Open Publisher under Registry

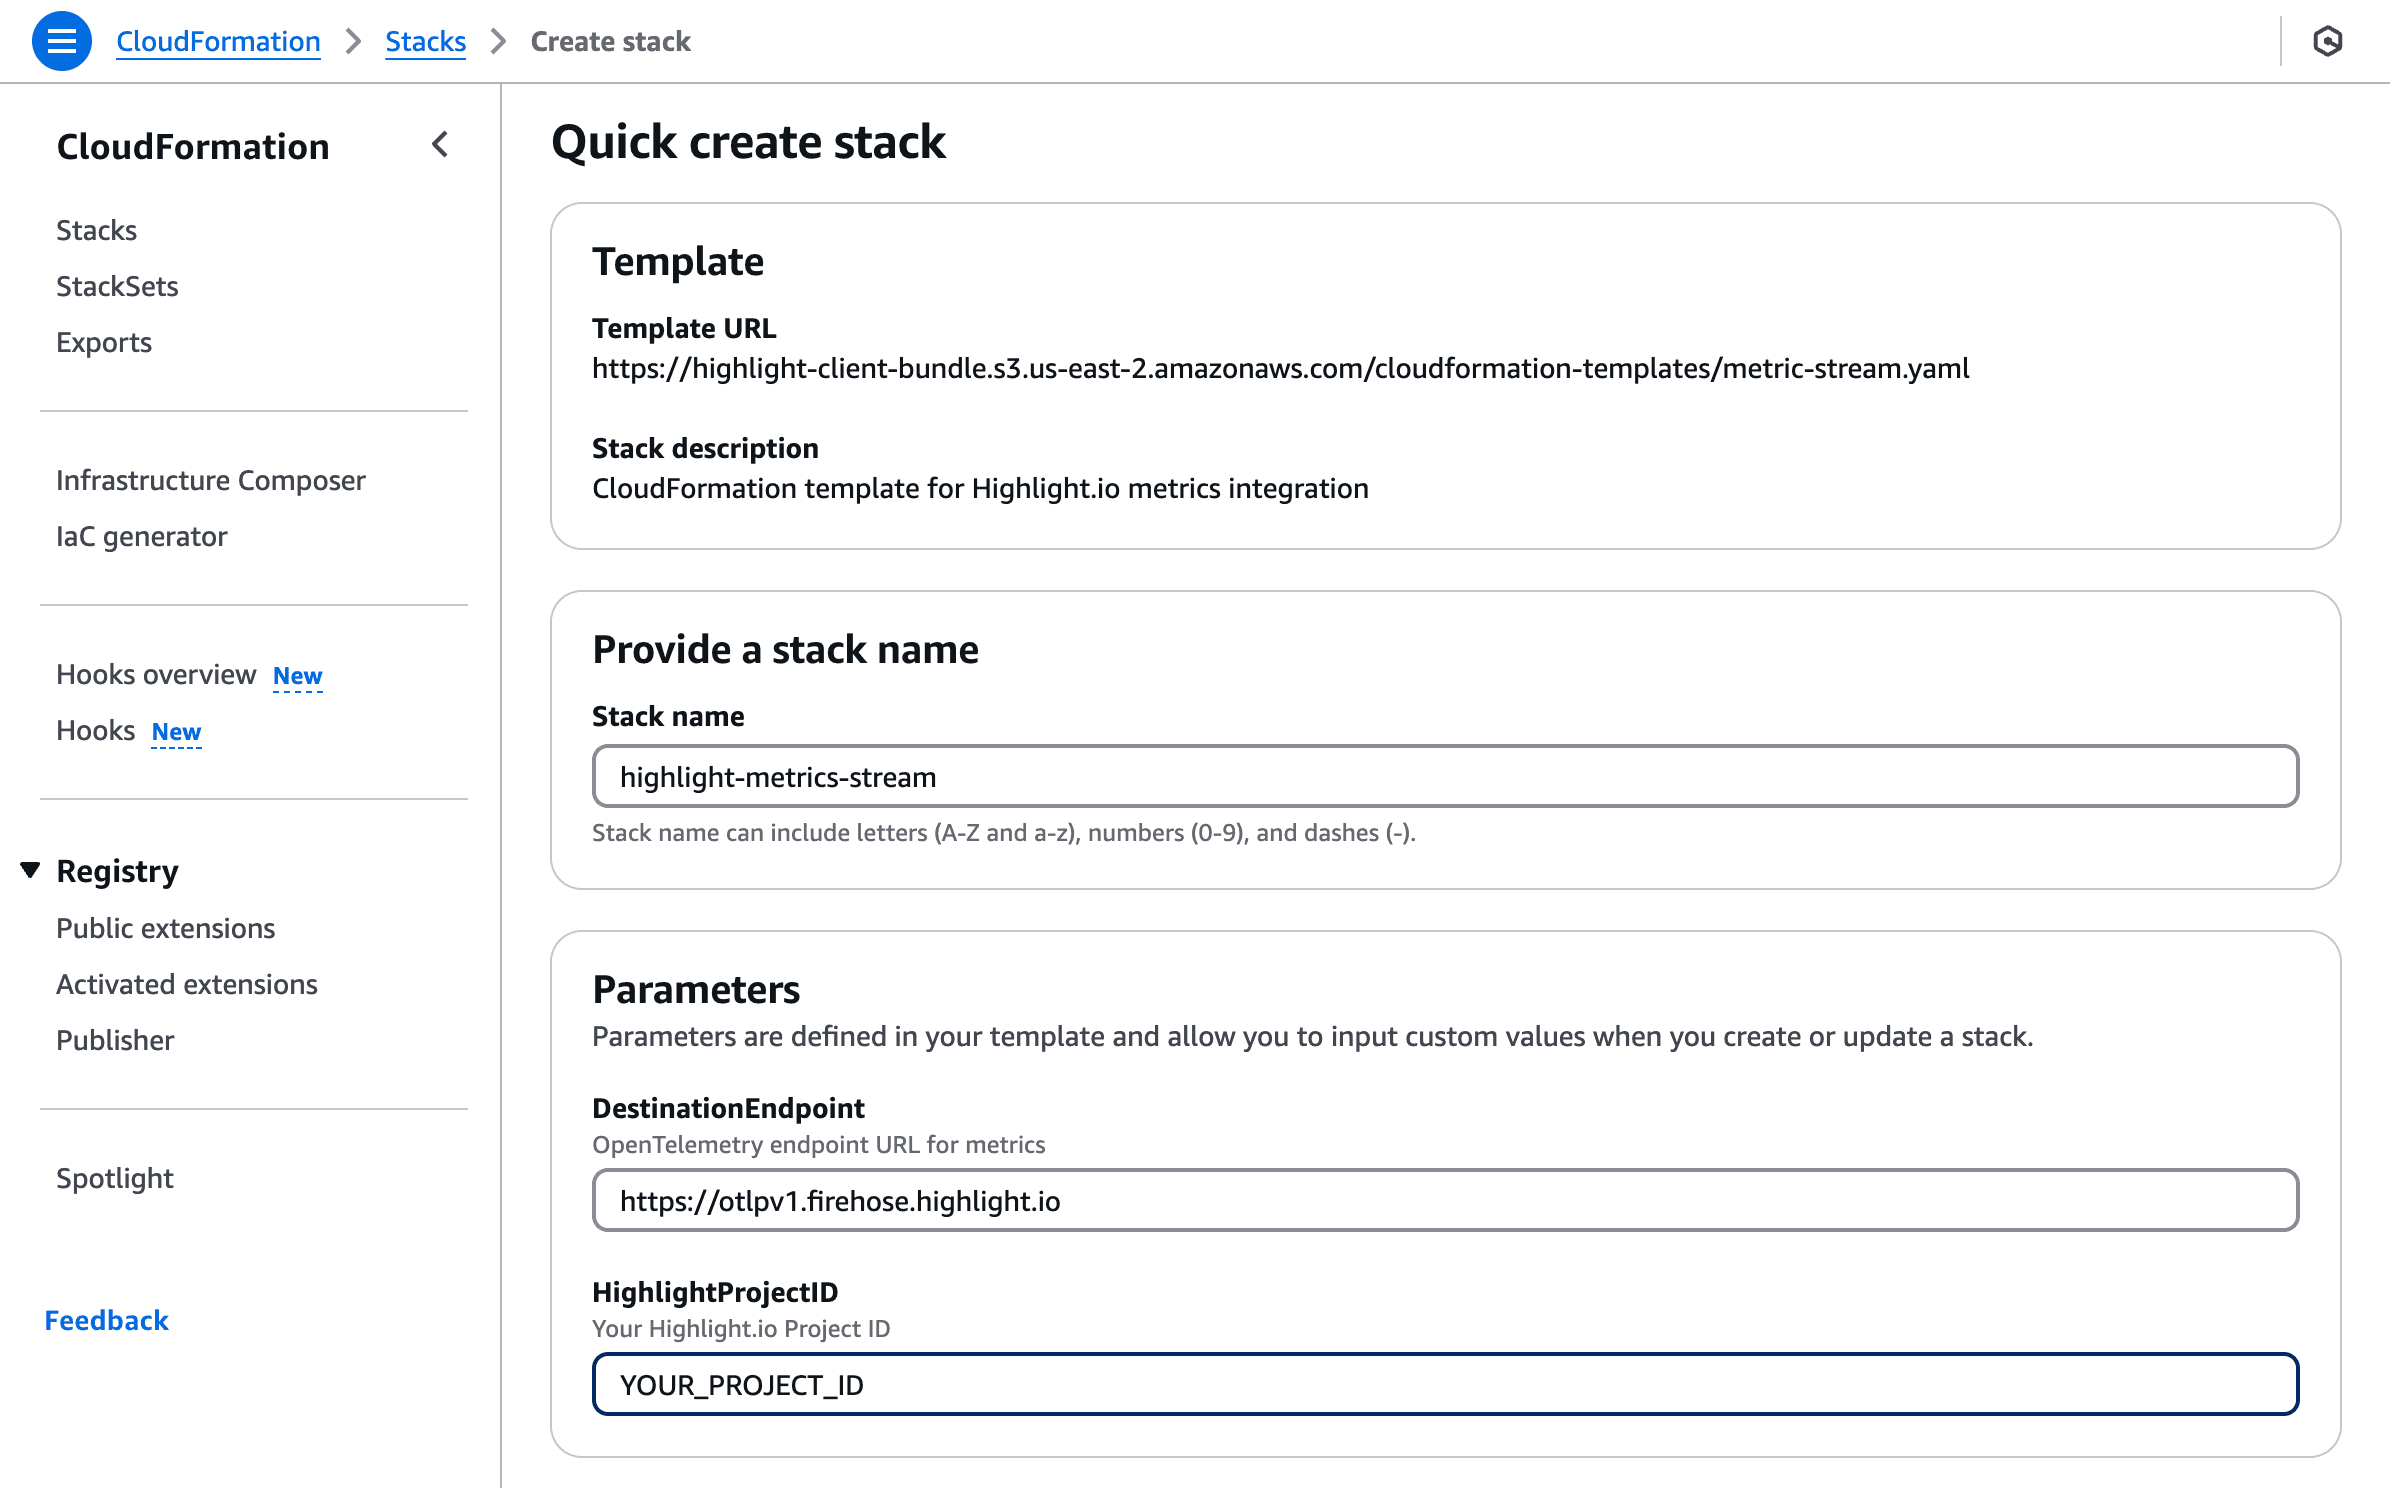click(x=115, y=1040)
